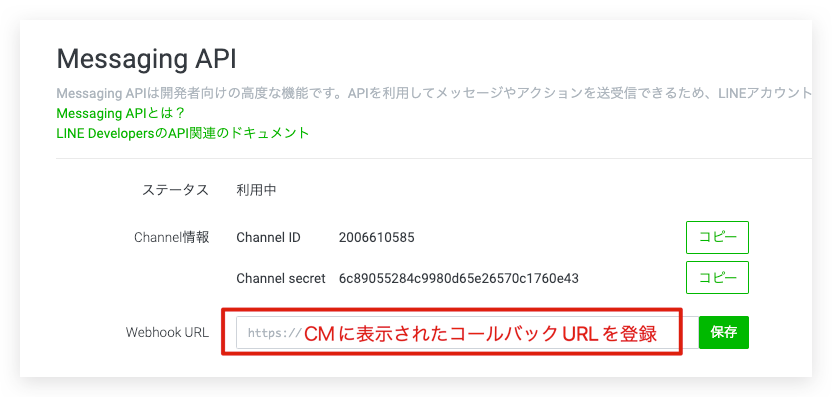Image resolution: width=832 pixels, height=397 pixels.
Task: Select the Channel secret value 6c89055284c9980d65e26570c1760e43
Action: coord(458,278)
